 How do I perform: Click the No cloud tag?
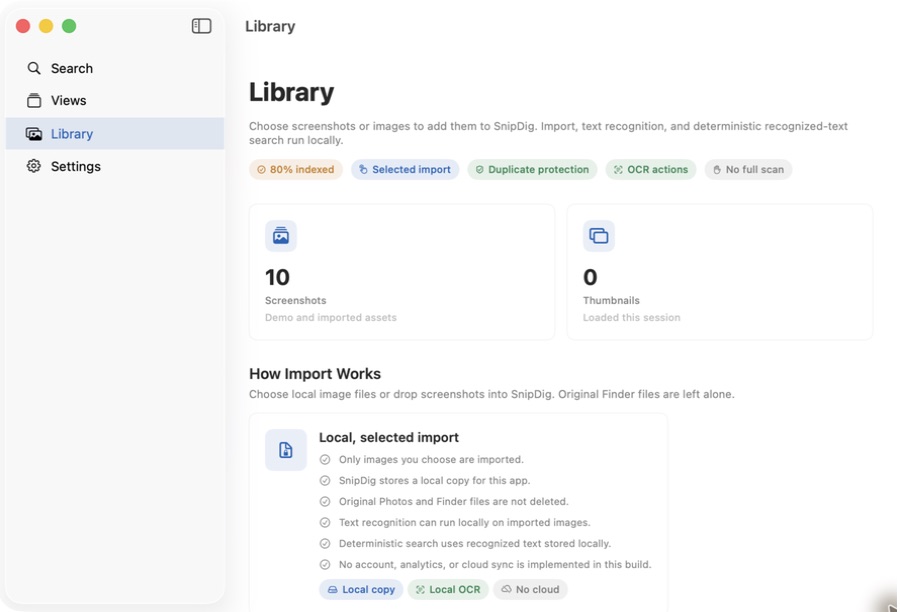point(530,590)
